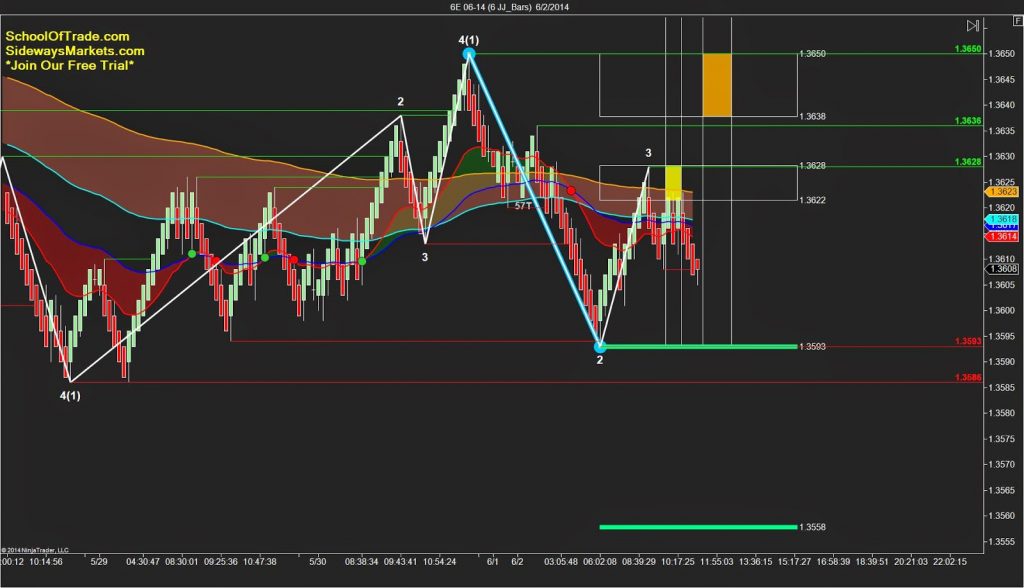Click the 08:39:29 time axis label
Viewport: 1024px width, 588px height.
point(639,562)
